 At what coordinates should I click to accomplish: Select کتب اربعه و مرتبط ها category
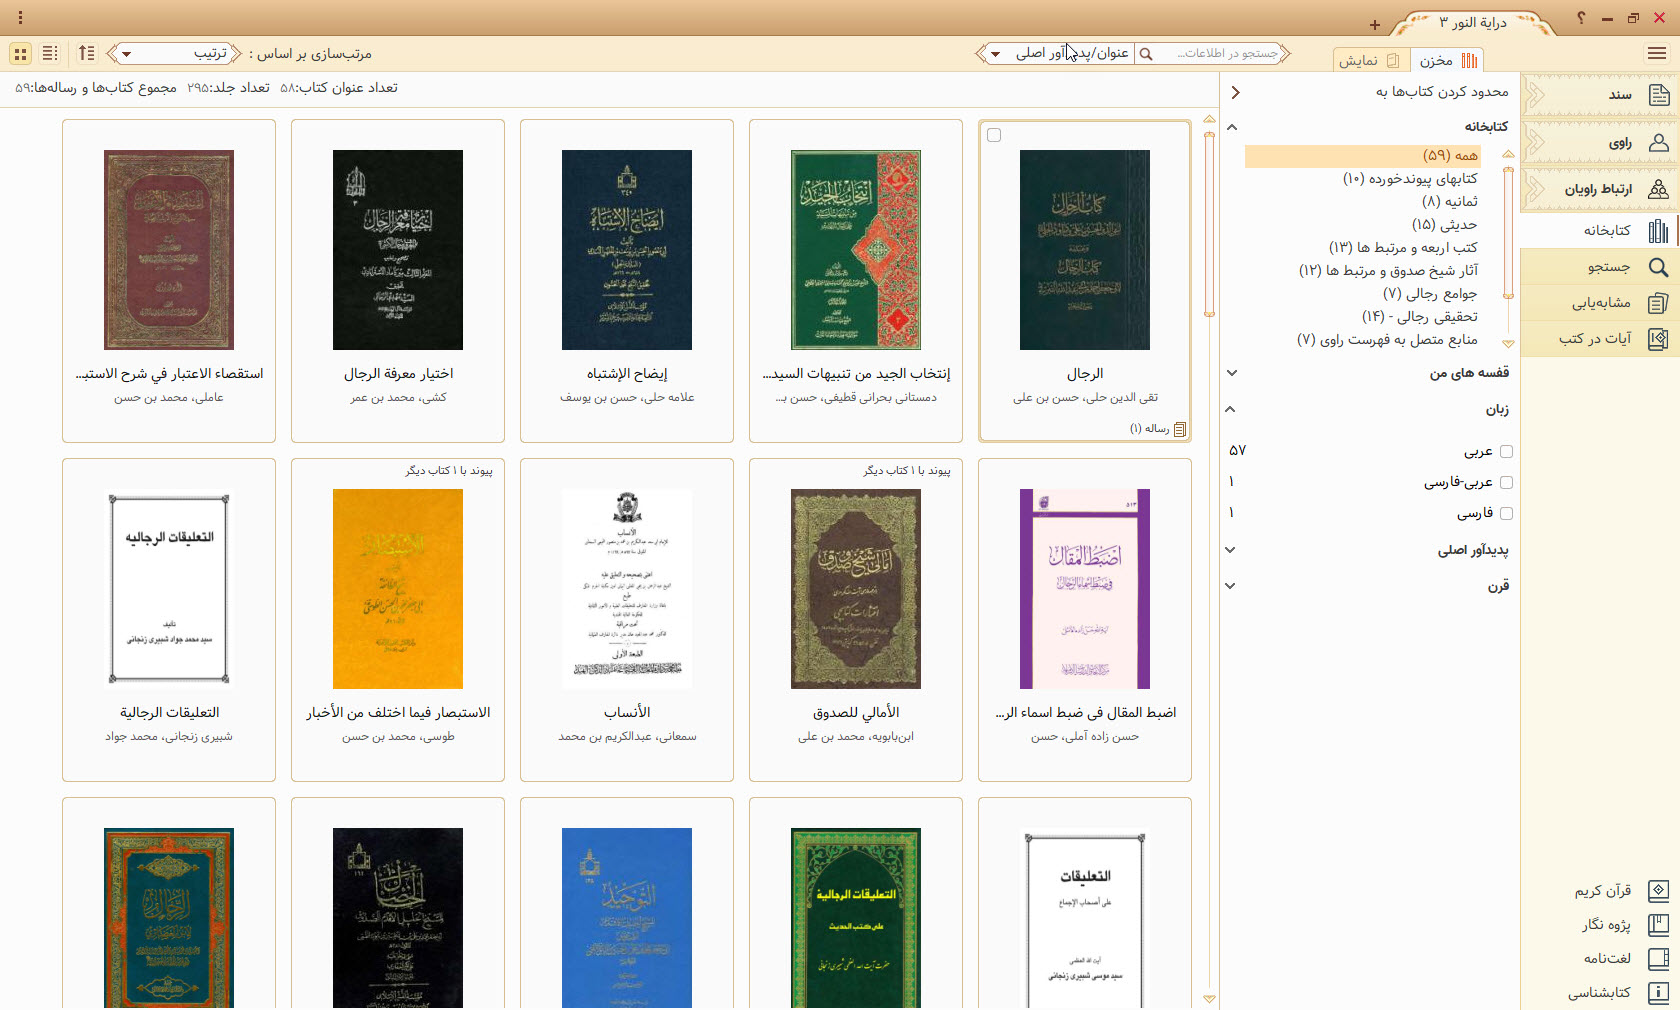coord(1403,248)
